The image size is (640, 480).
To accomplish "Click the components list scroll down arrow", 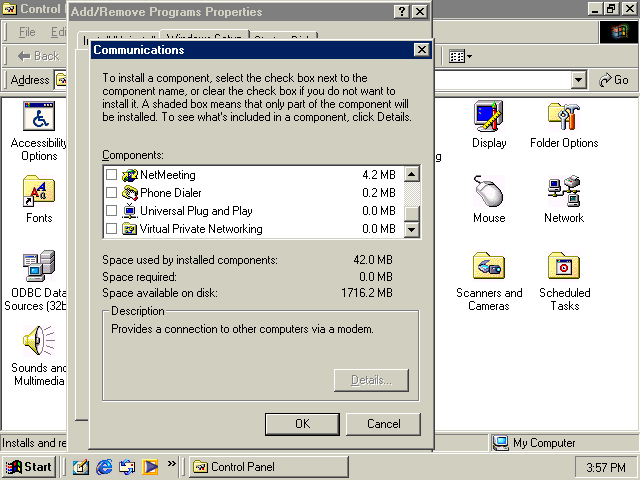I will (x=412, y=230).
